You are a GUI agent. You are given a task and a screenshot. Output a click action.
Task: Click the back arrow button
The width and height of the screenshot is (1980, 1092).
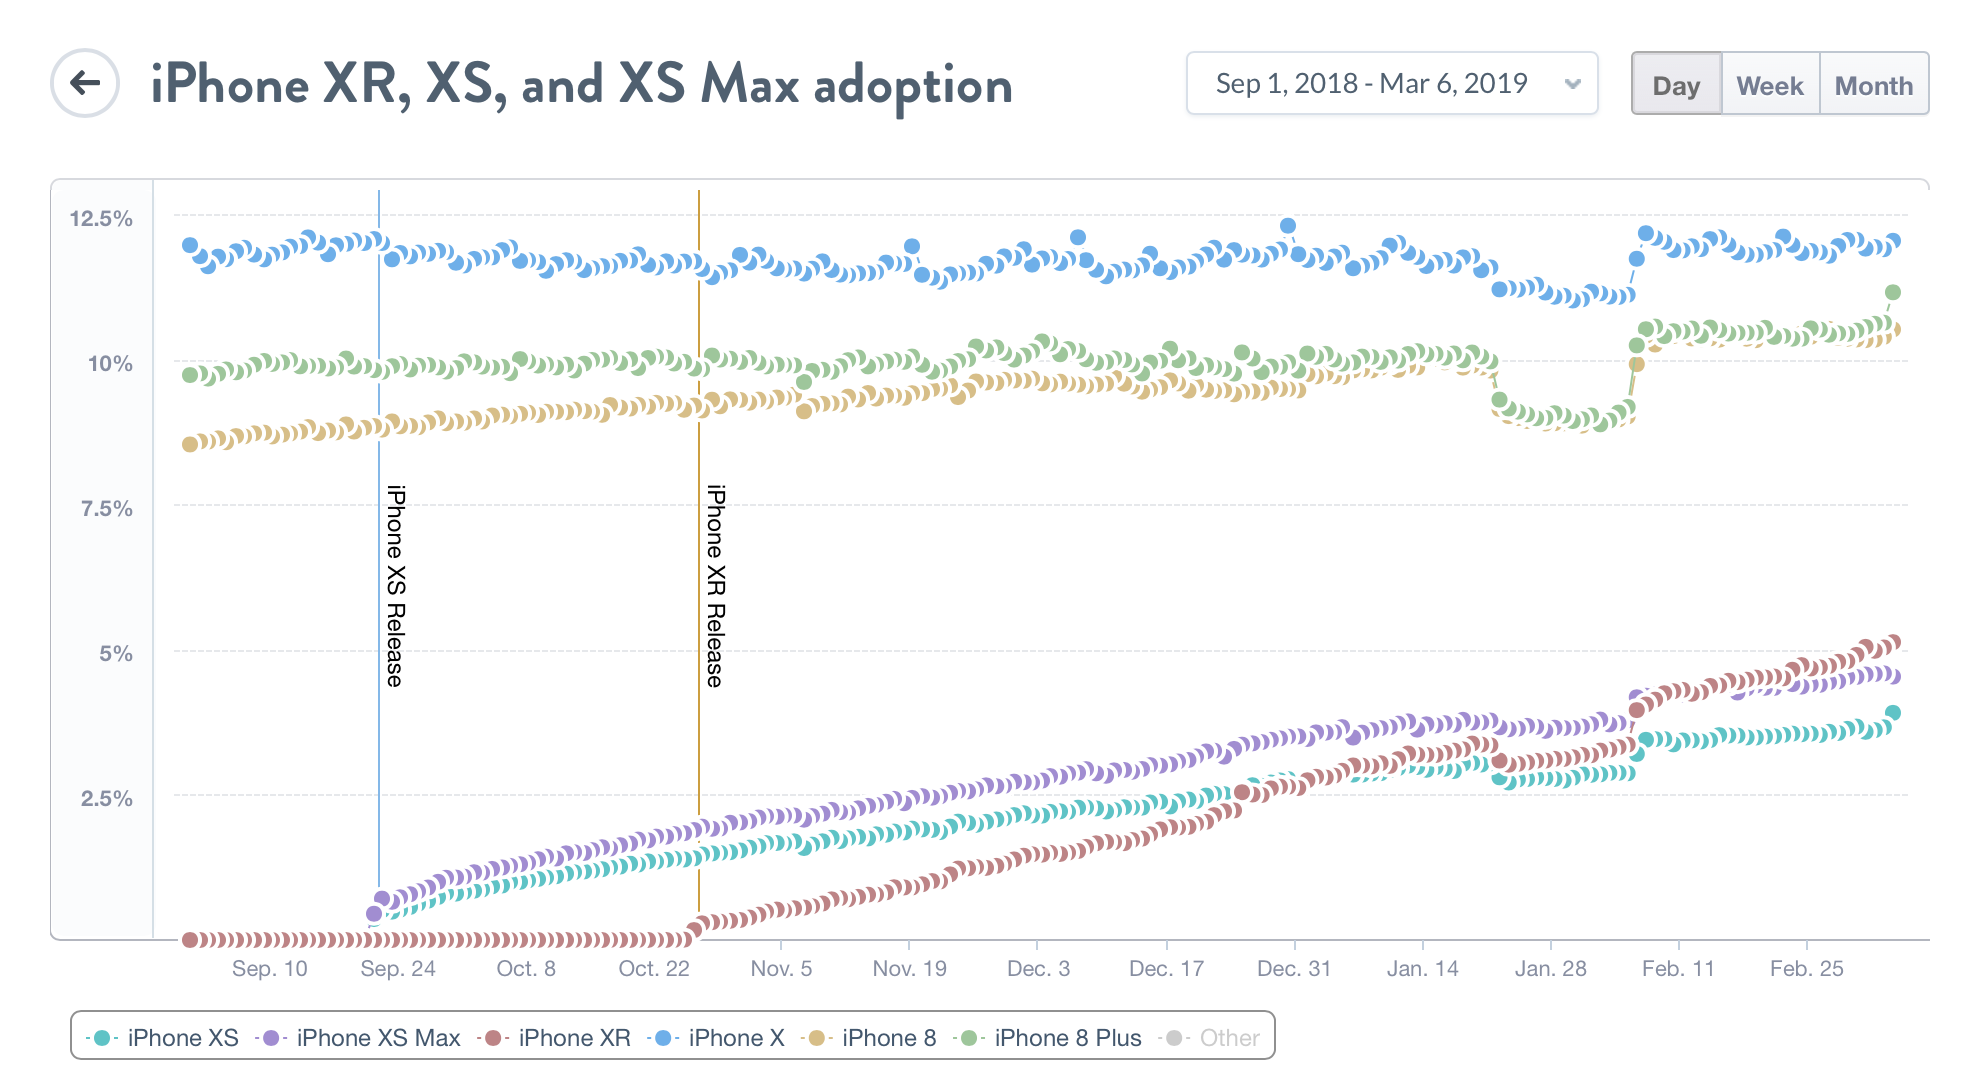85,83
